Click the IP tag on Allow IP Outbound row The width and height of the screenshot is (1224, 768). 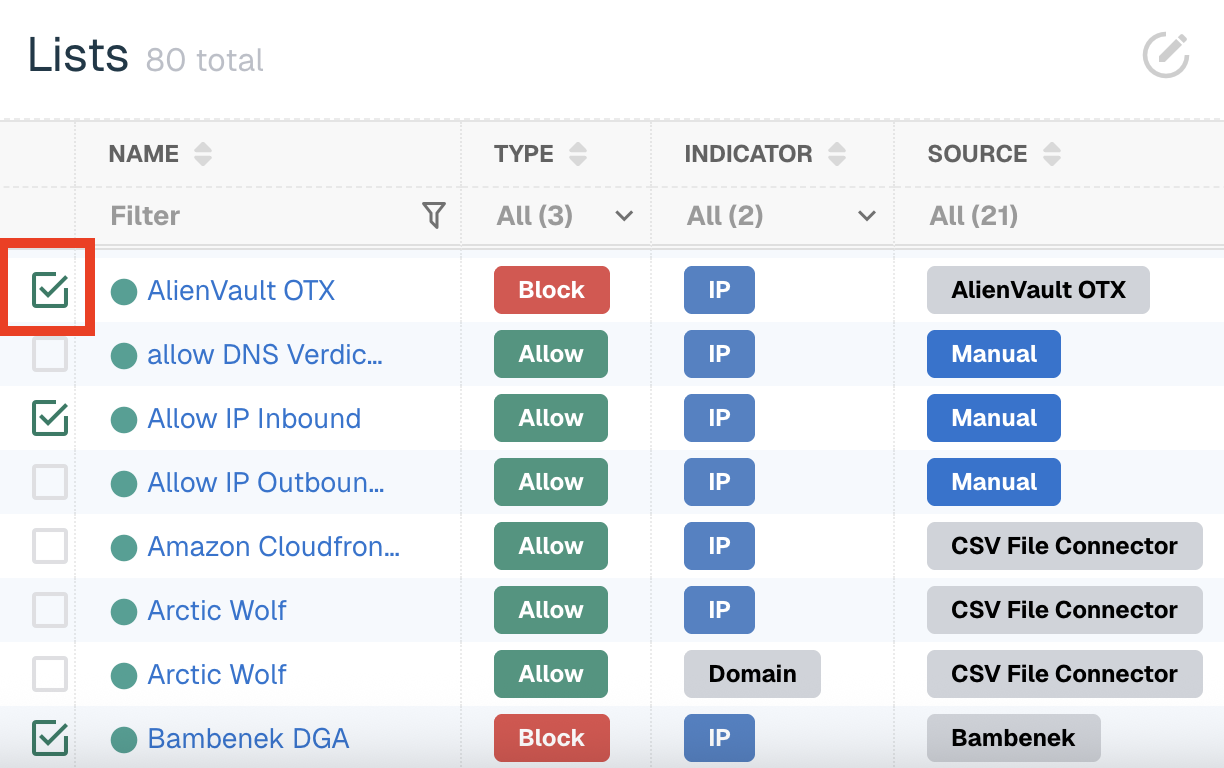click(719, 482)
